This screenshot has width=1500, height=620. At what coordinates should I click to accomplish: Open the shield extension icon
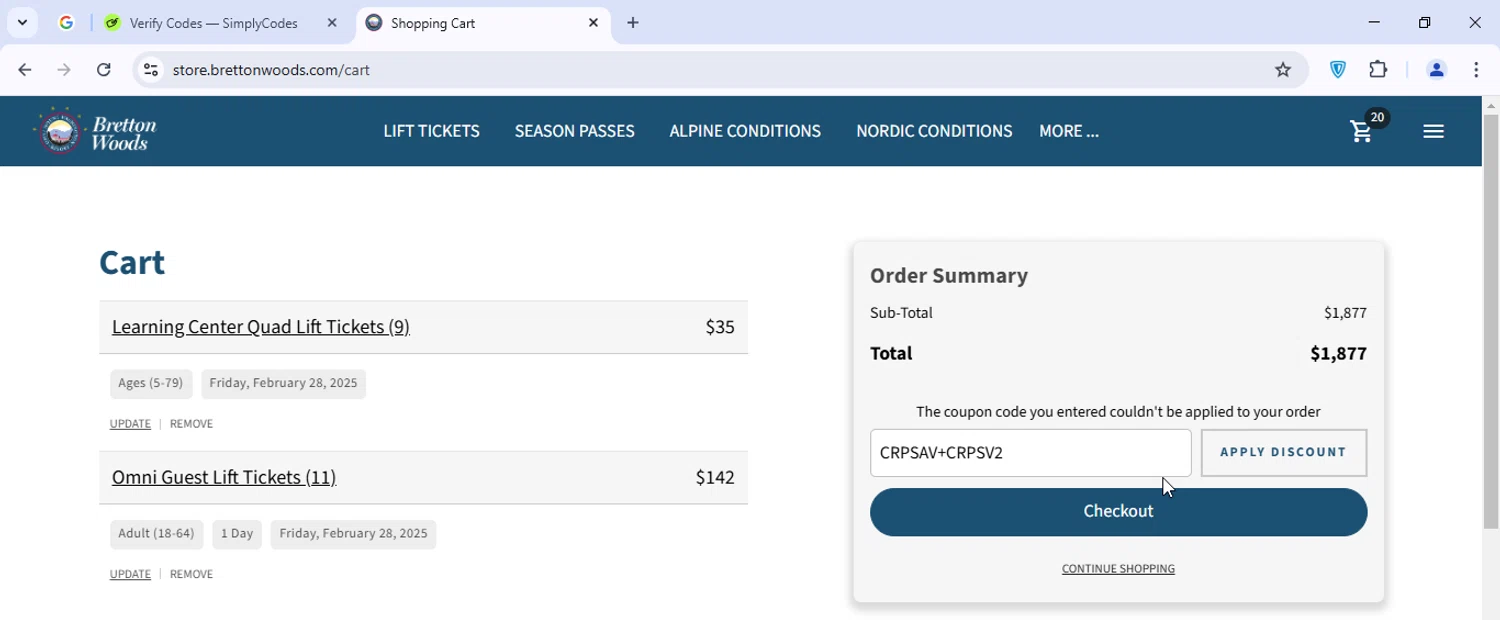[x=1338, y=70]
